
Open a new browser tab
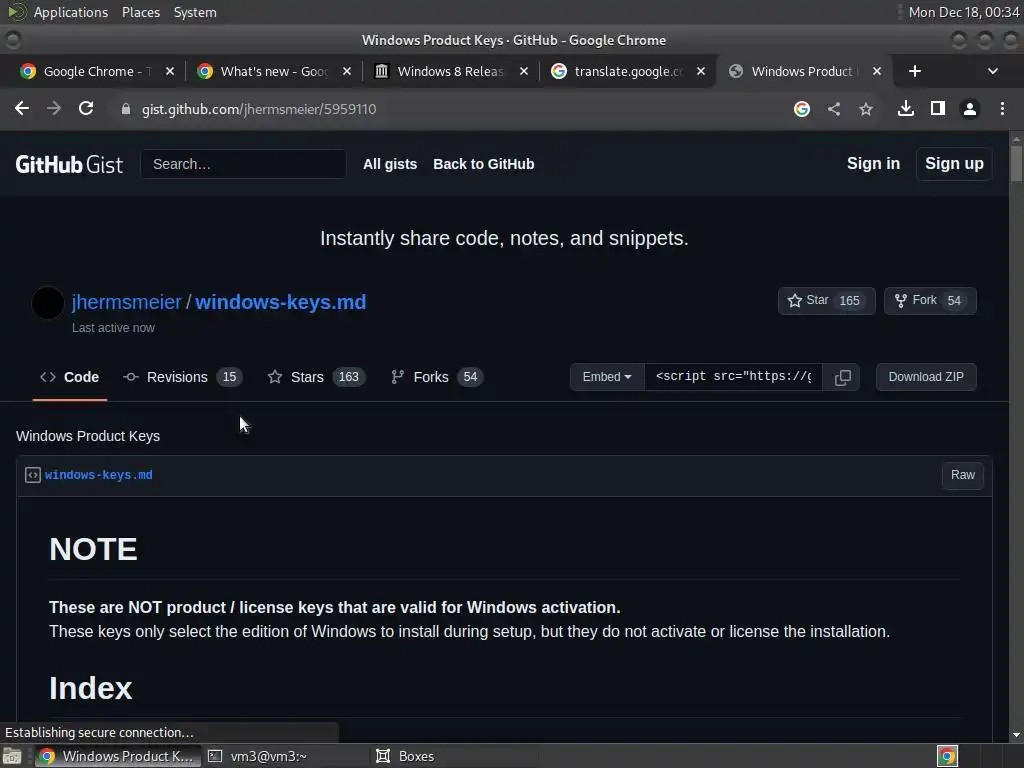[915, 71]
